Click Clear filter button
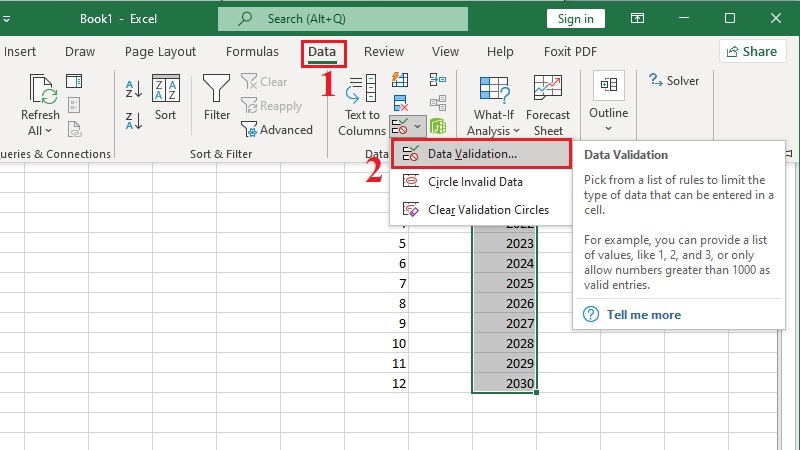Image resolution: width=800 pixels, height=450 pixels. coord(264,82)
